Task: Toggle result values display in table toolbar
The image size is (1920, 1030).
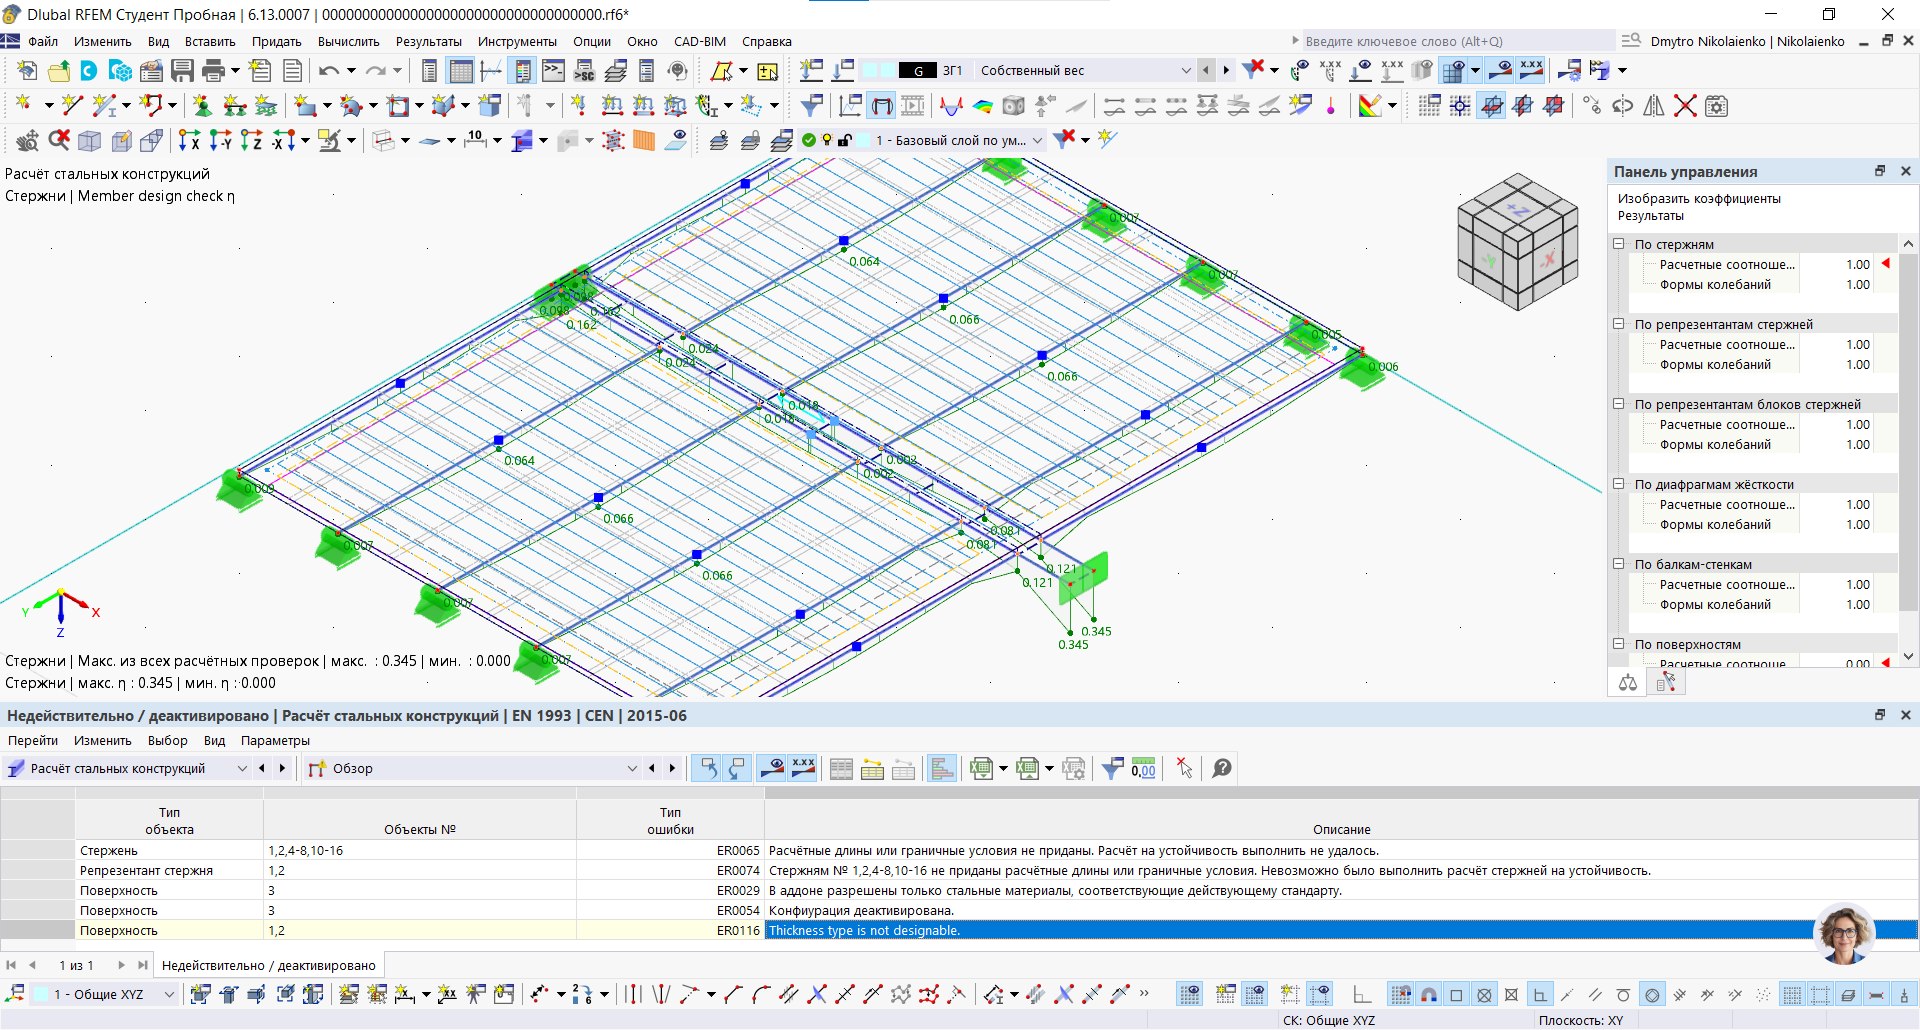Action: (x=803, y=769)
